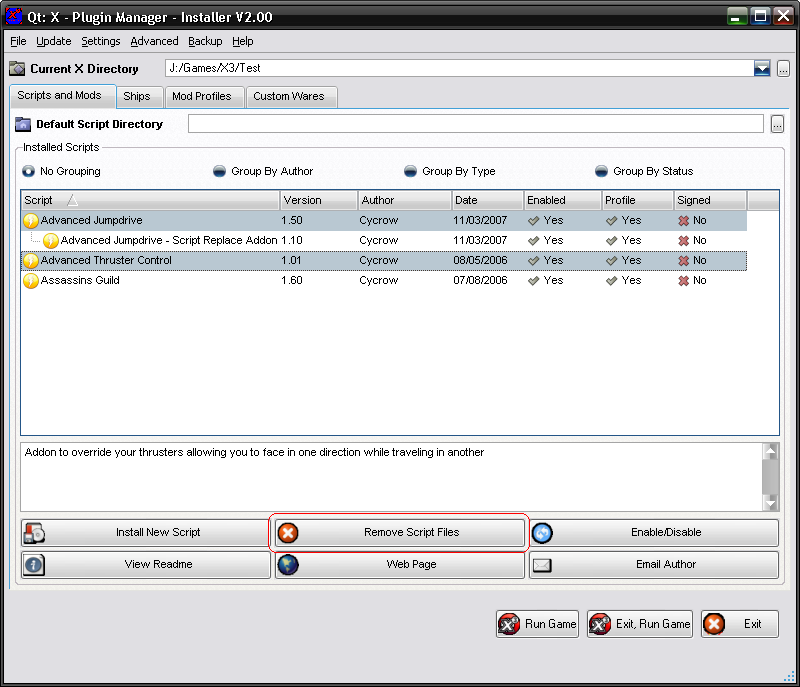This screenshot has width=800, height=687.
Task: Click Signed red cross for Advanced Thruster Control
Action: (x=684, y=261)
